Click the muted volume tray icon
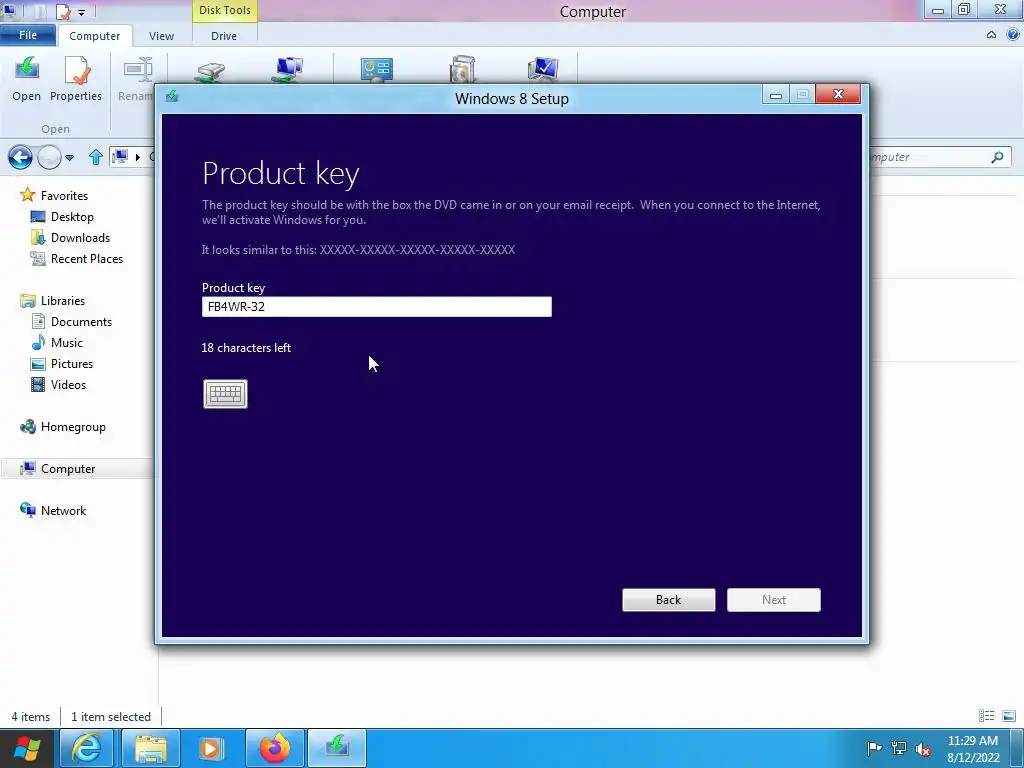The height and width of the screenshot is (768, 1024). point(923,748)
